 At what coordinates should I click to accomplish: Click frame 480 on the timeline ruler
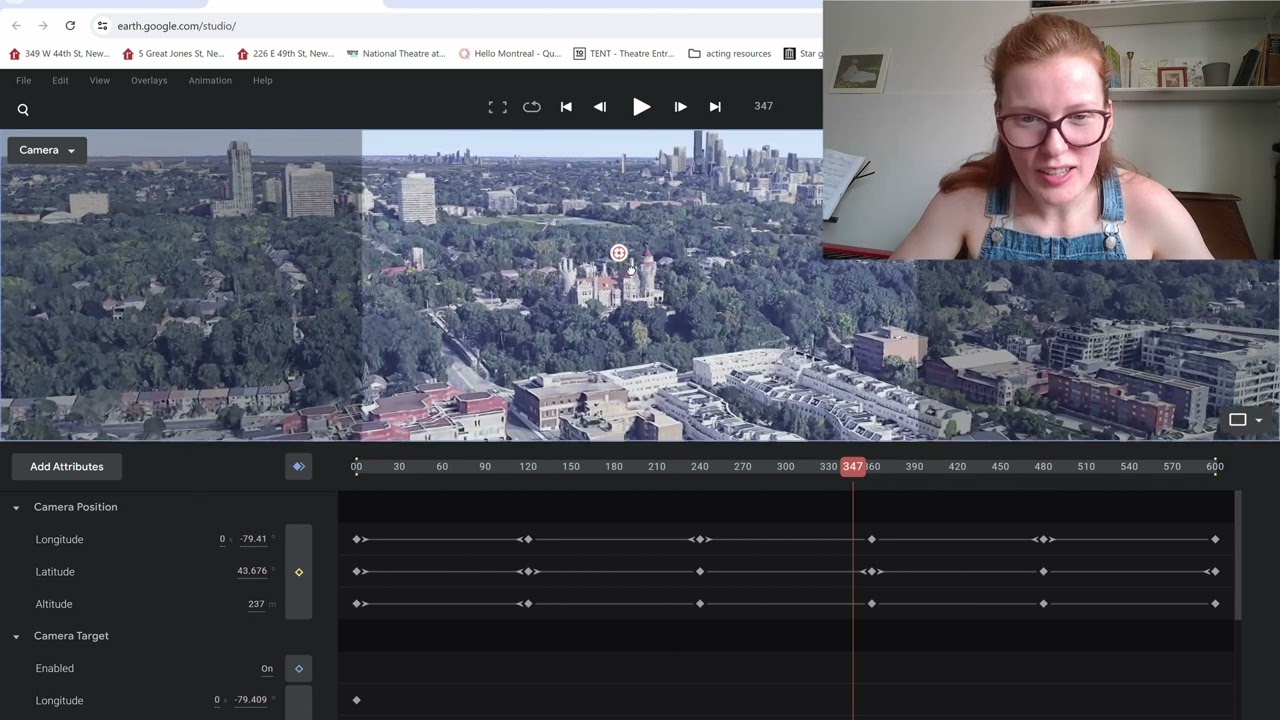tap(1043, 467)
